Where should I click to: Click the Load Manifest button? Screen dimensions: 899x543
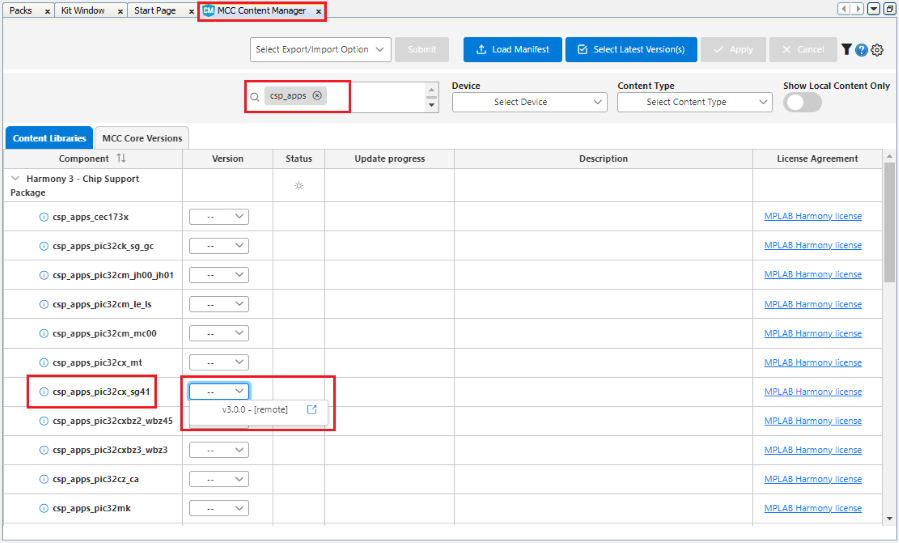pyautogui.click(x=513, y=49)
